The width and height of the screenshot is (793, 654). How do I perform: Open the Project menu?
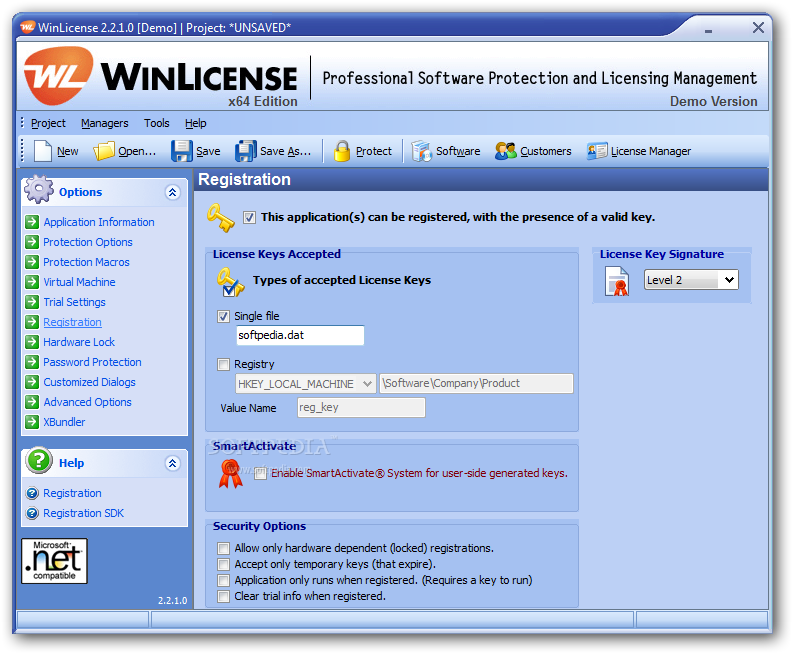(x=48, y=123)
